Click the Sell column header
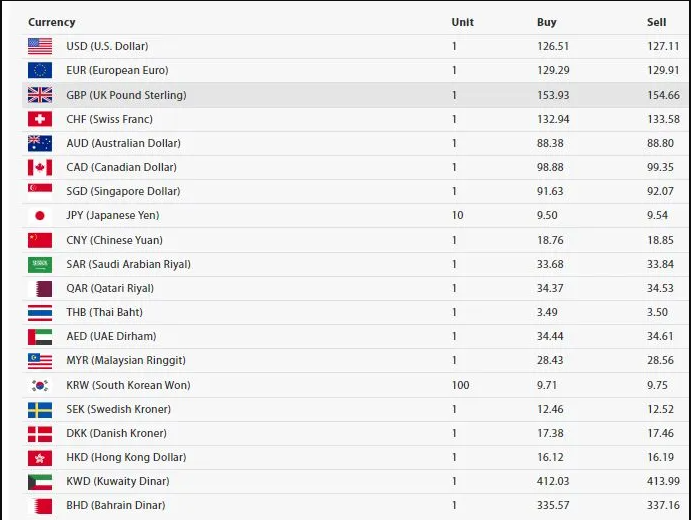Viewport: 691px width, 520px height. [x=656, y=22]
